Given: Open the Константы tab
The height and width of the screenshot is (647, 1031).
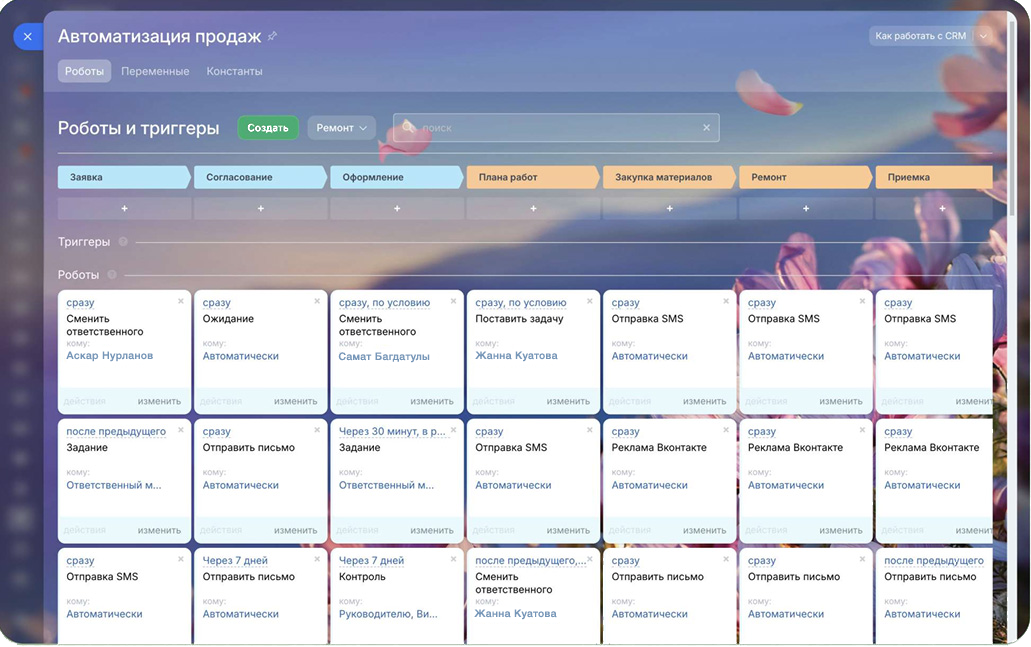Looking at the screenshot, I should (x=234, y=72).
